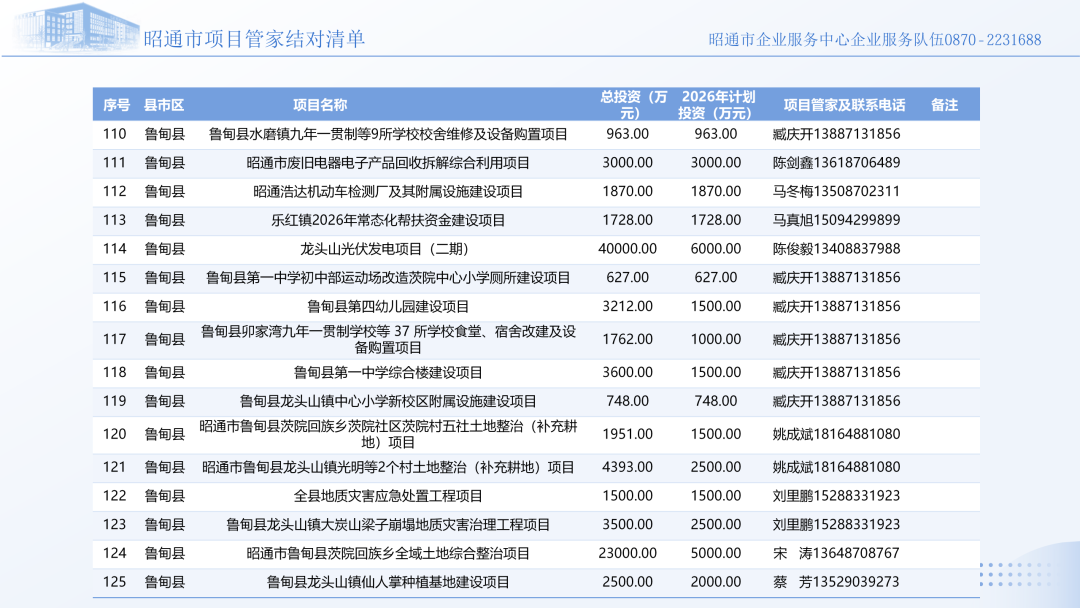Click planned investment 6000.00
This screenshot has width=1080, height=608.
(716, 249)
